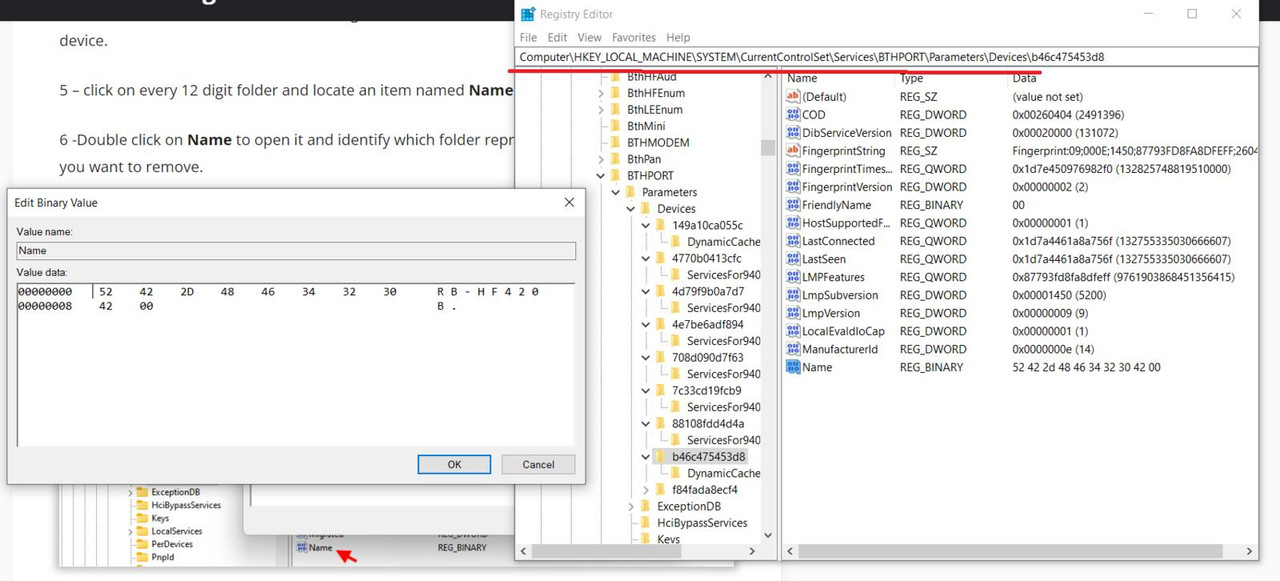The height and width of the screenshot is (581, 1280).
Task: Select DynamicCache under 149a10ca055c
Action: coord(723,241)
